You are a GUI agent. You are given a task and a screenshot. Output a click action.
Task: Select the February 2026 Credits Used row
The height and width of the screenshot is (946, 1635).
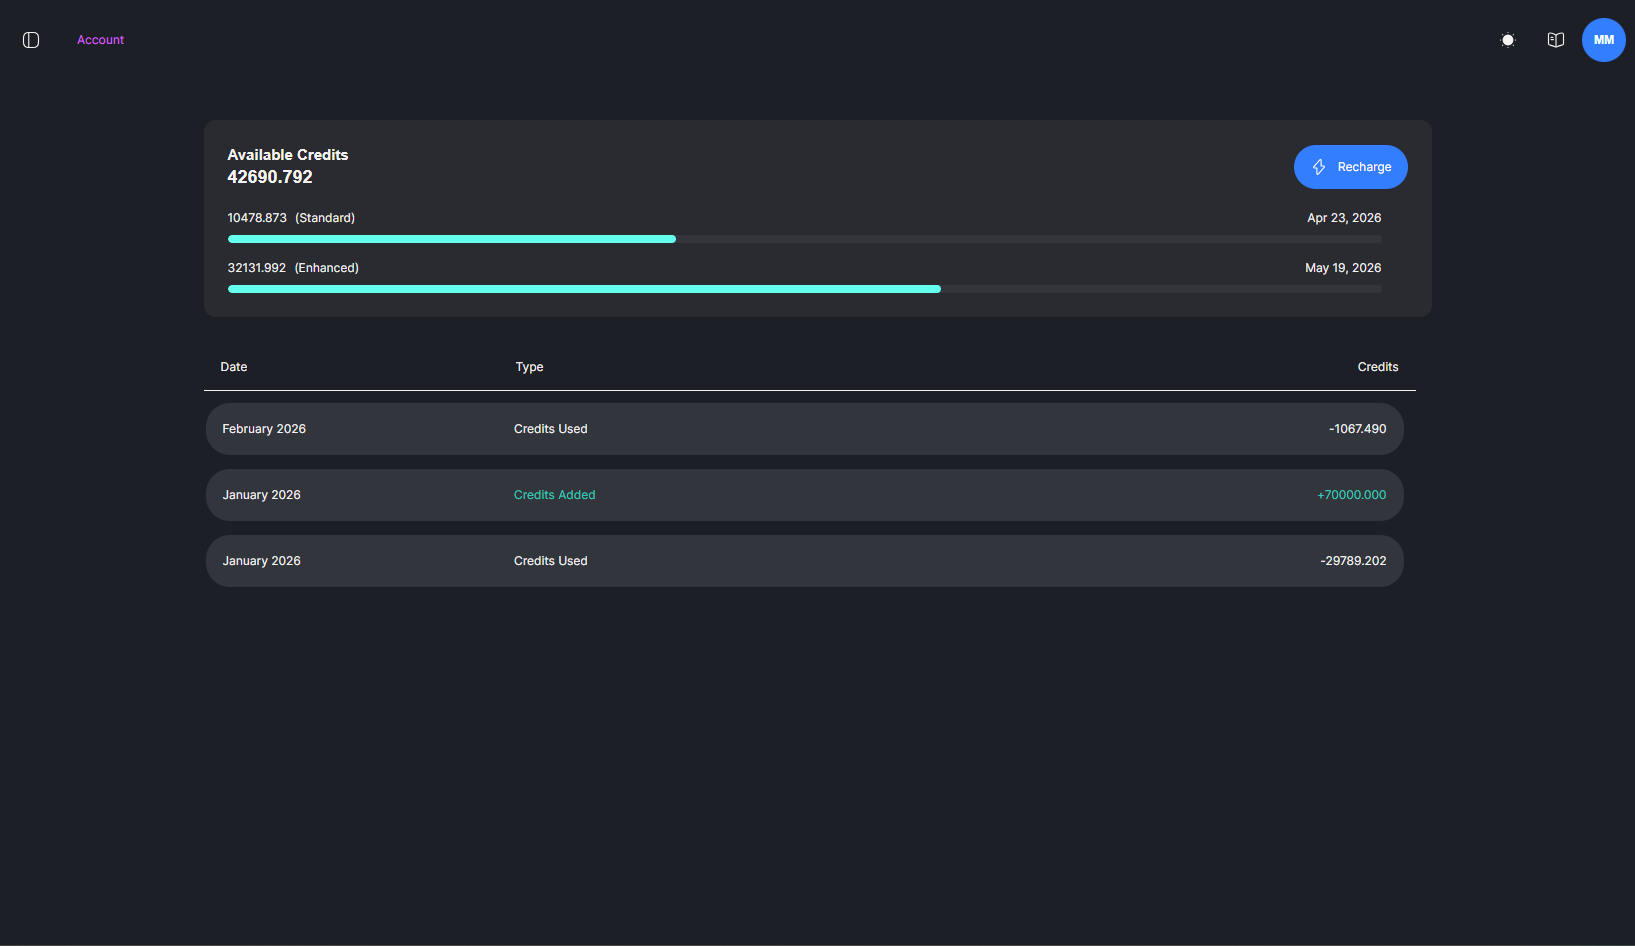tap(805, 429)
